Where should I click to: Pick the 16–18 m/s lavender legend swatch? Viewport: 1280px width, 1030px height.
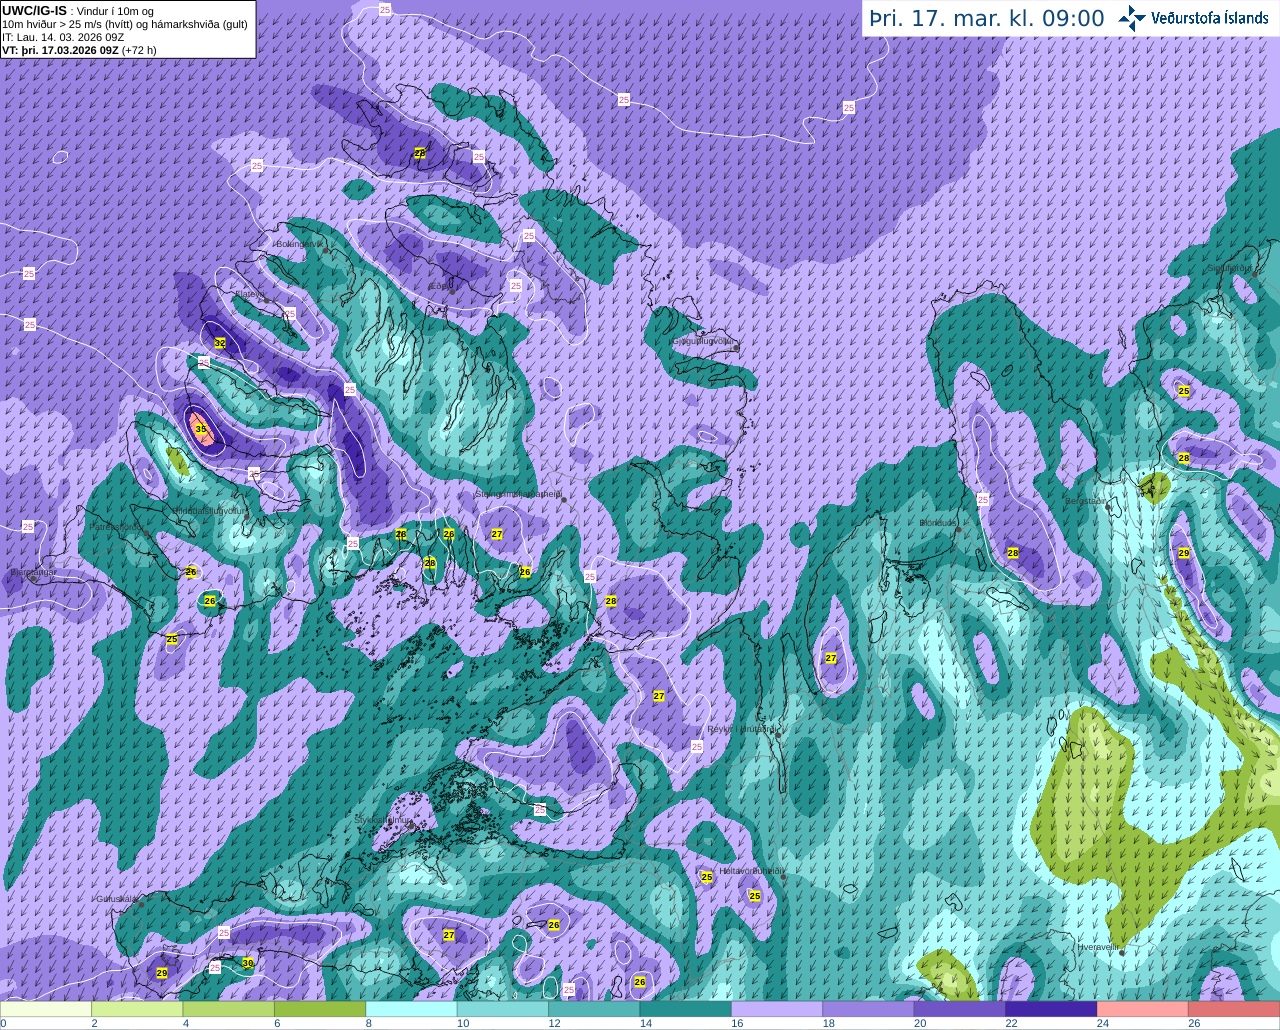click(778, 1009)
